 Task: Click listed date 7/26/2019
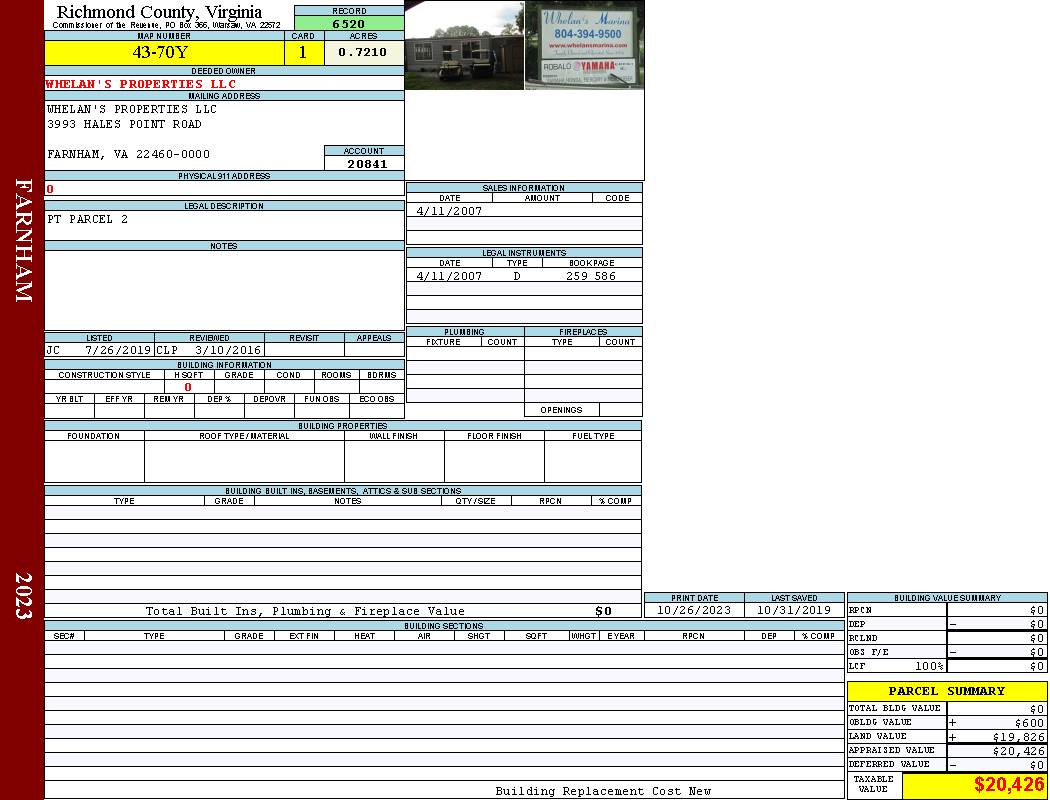click(x=118, y=350)
